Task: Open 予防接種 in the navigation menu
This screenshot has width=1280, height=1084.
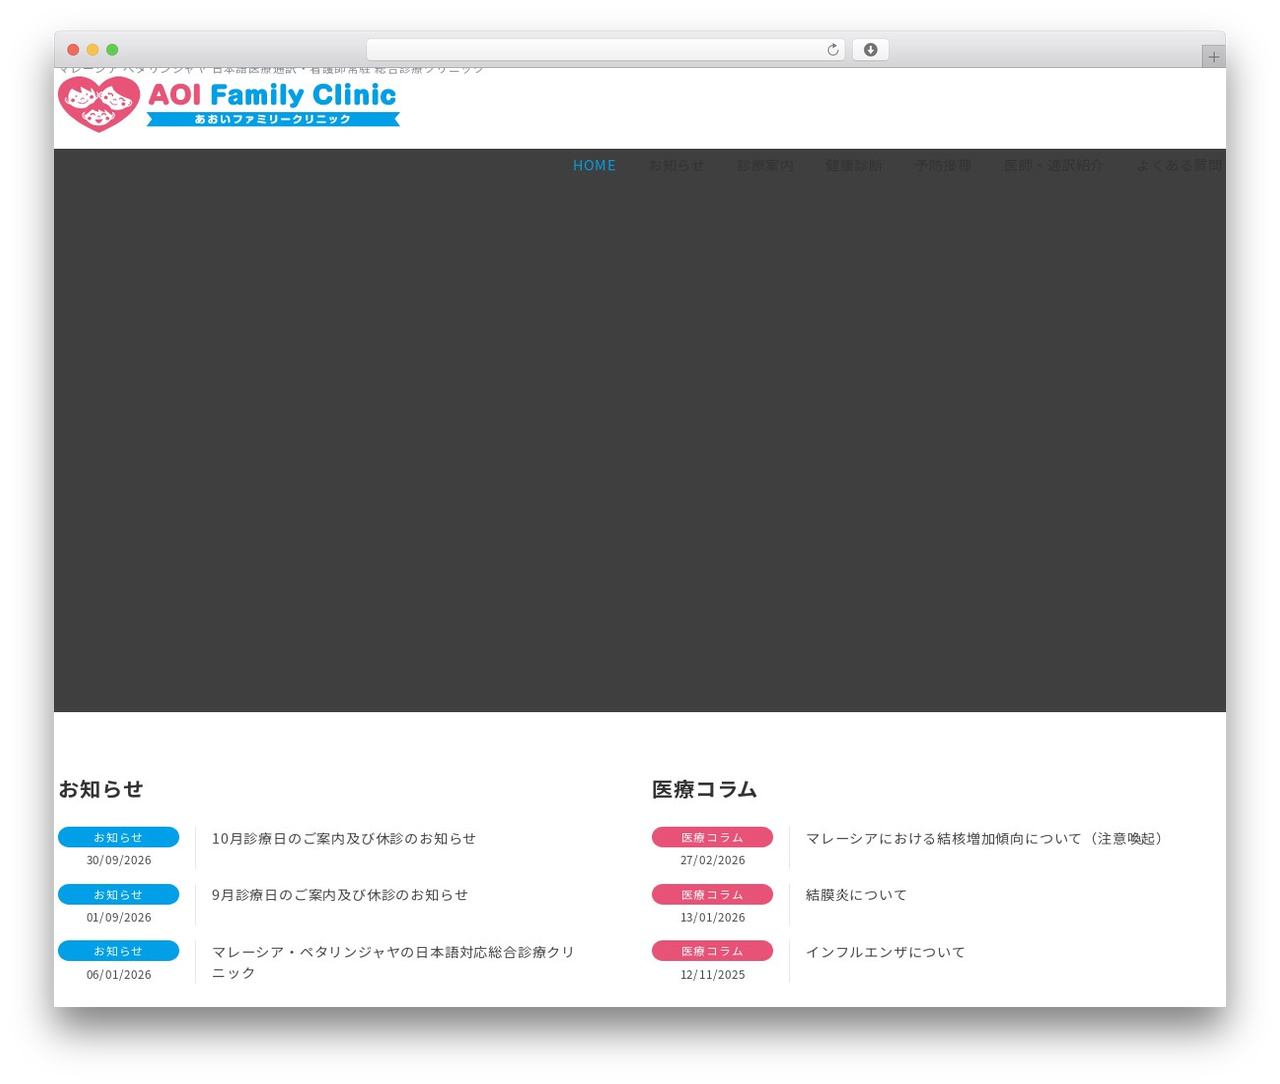Action: pos(943,165)
